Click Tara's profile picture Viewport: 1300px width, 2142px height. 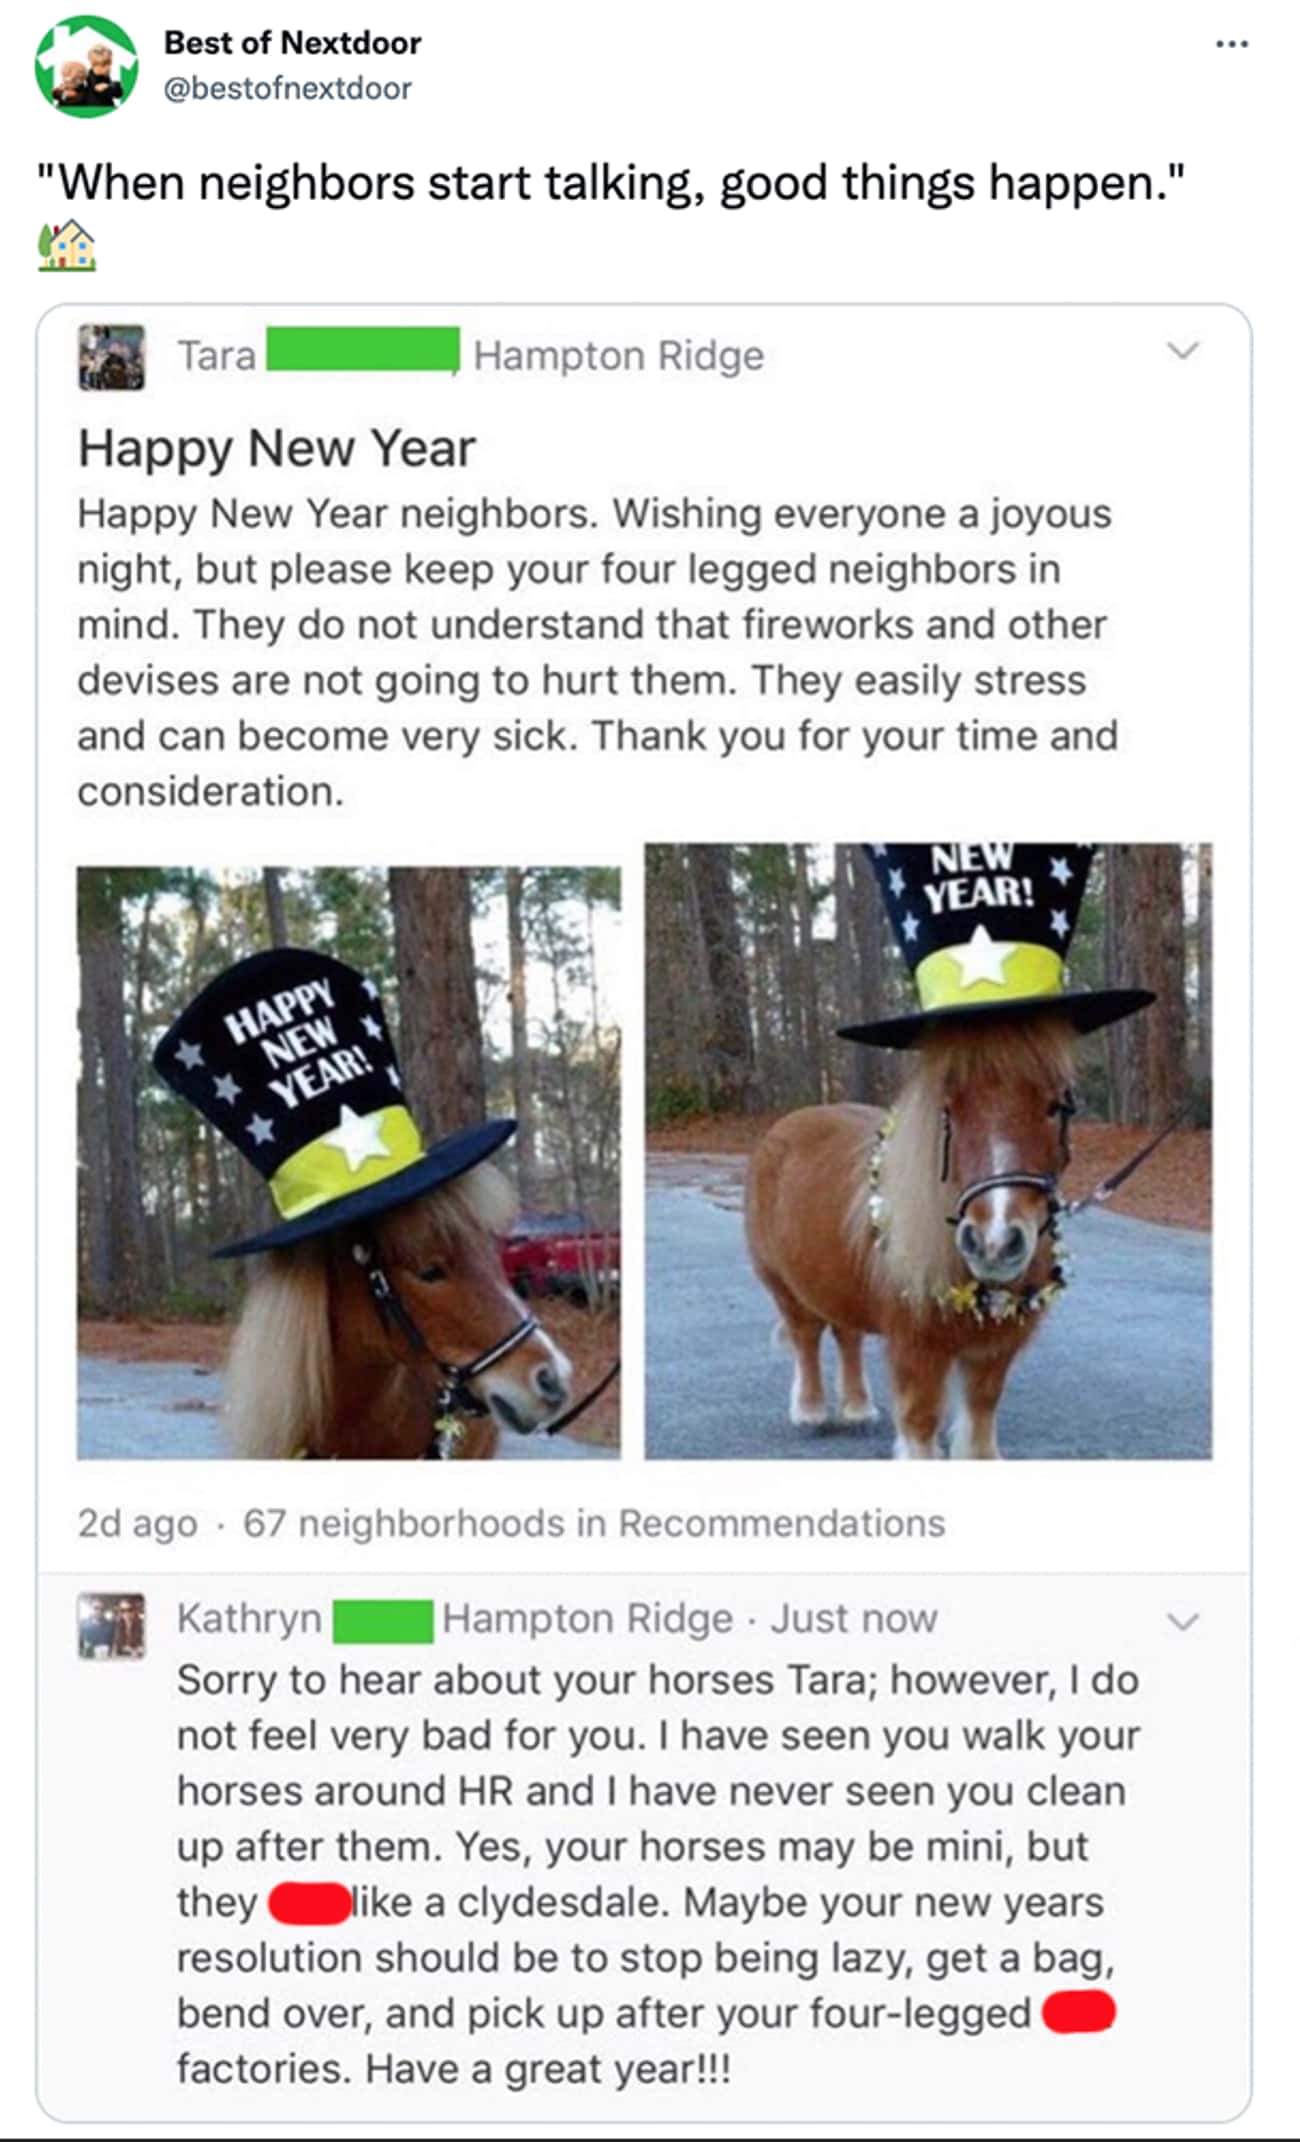tap(111, 357)
